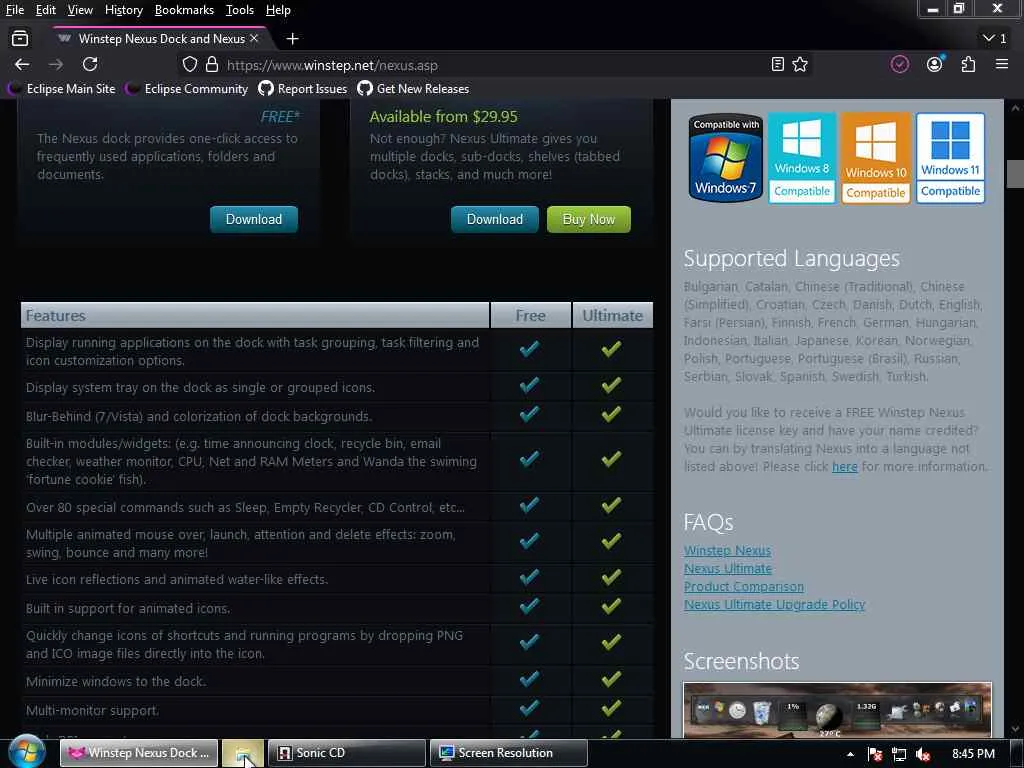
Task: Open the File menu
Action: click(15, 10)
